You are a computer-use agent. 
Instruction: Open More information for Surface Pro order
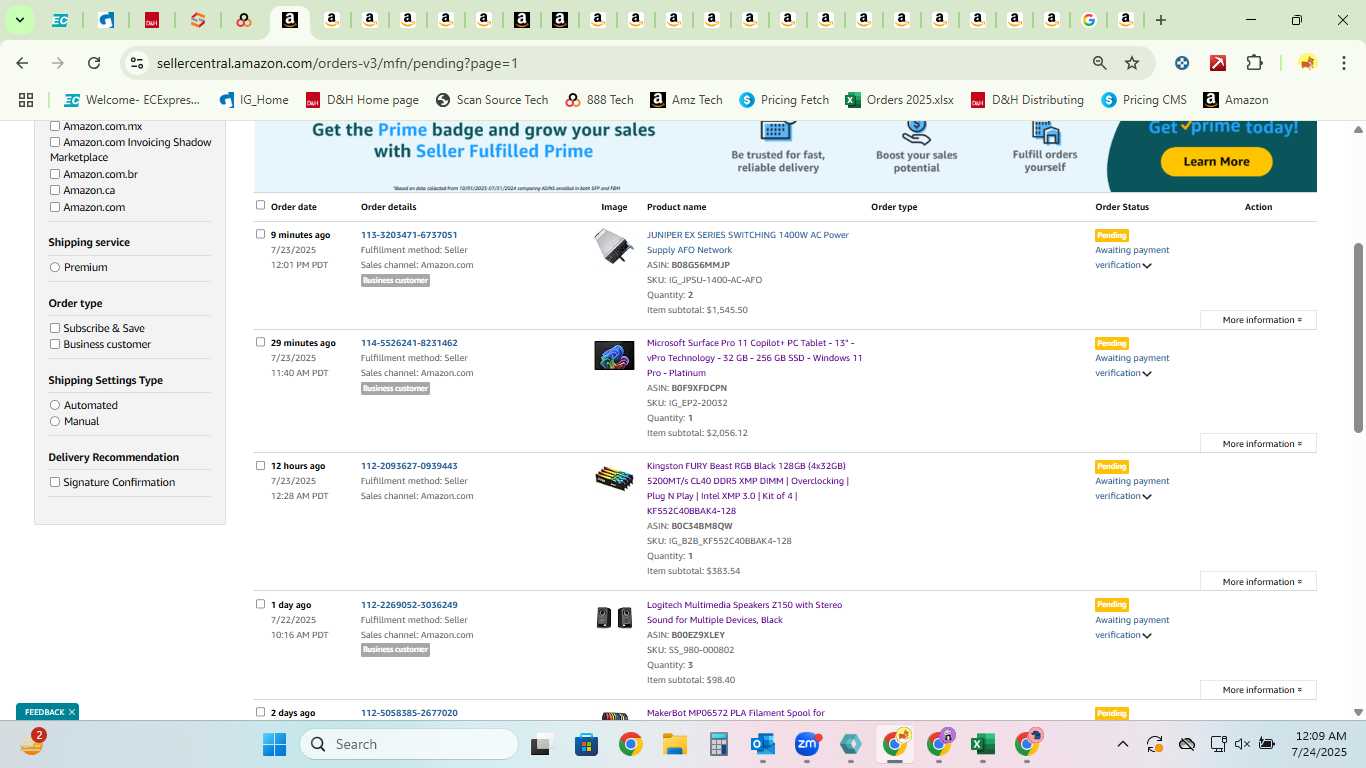tap(1258, 443)
